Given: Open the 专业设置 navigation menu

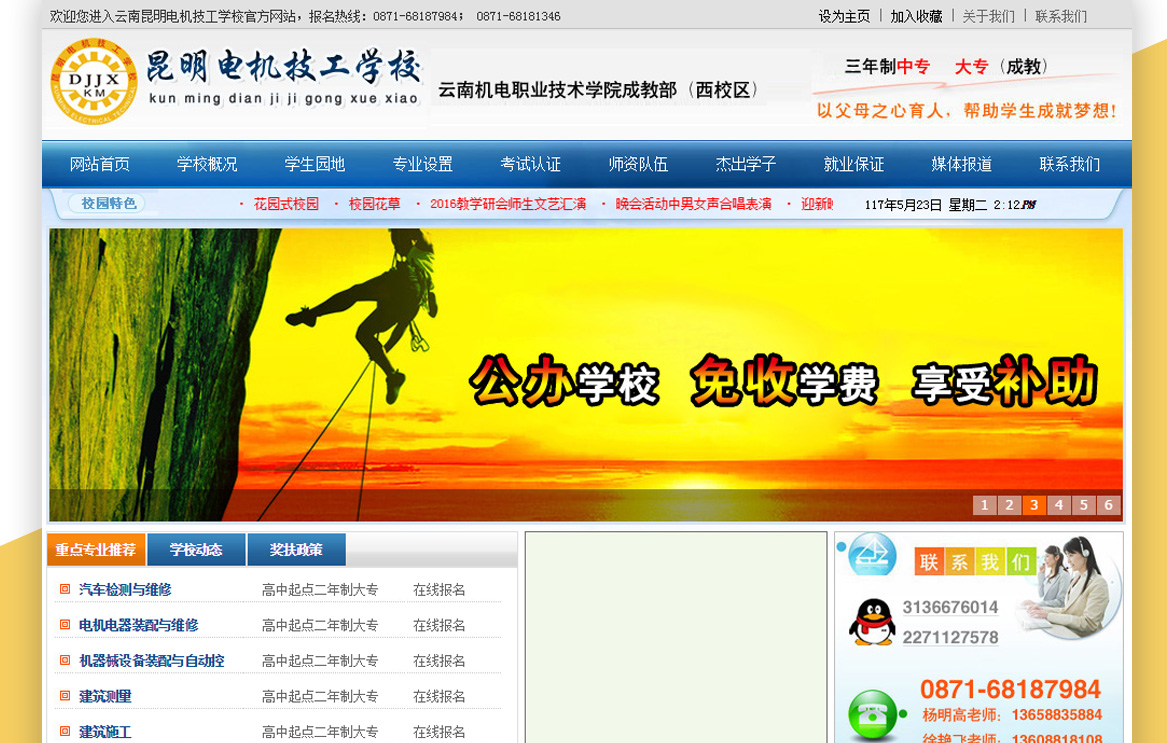Looking at the screenshot, I should (x=422, y=164).
